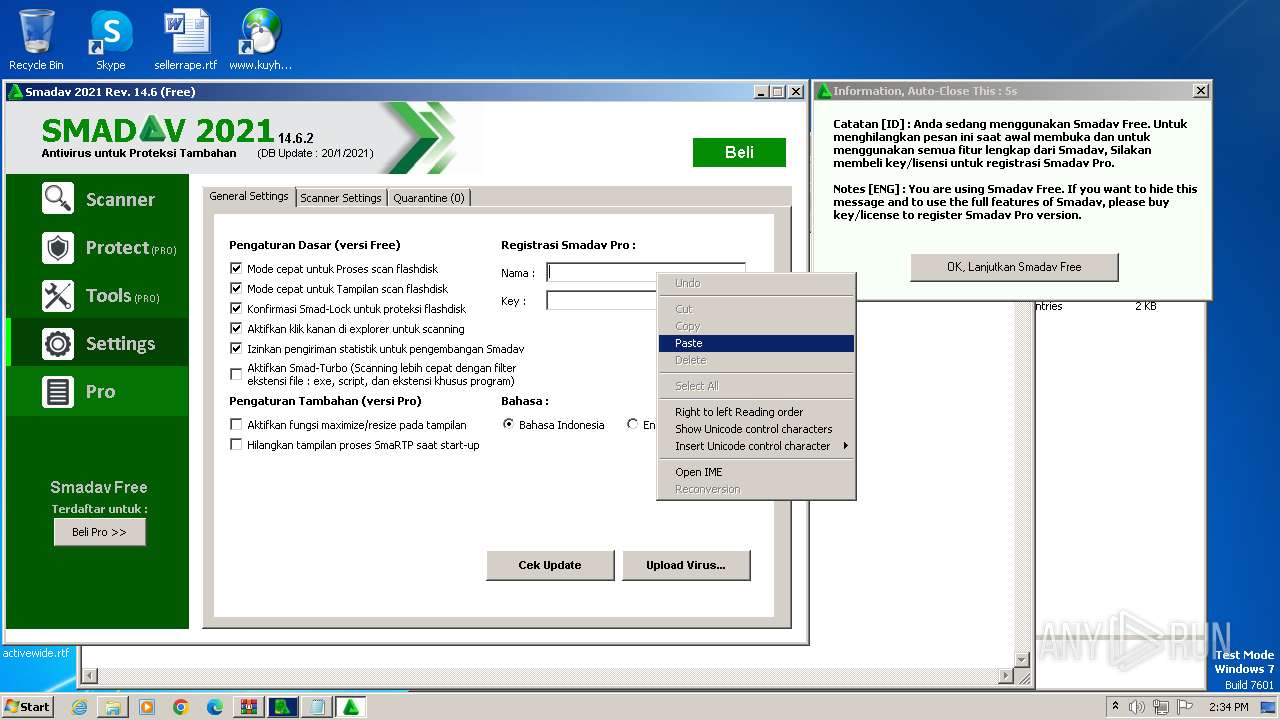This screenshot has height=720, width=1280.
Task: Switch to Quarantine (0) tab
Action: pos(428,198)
